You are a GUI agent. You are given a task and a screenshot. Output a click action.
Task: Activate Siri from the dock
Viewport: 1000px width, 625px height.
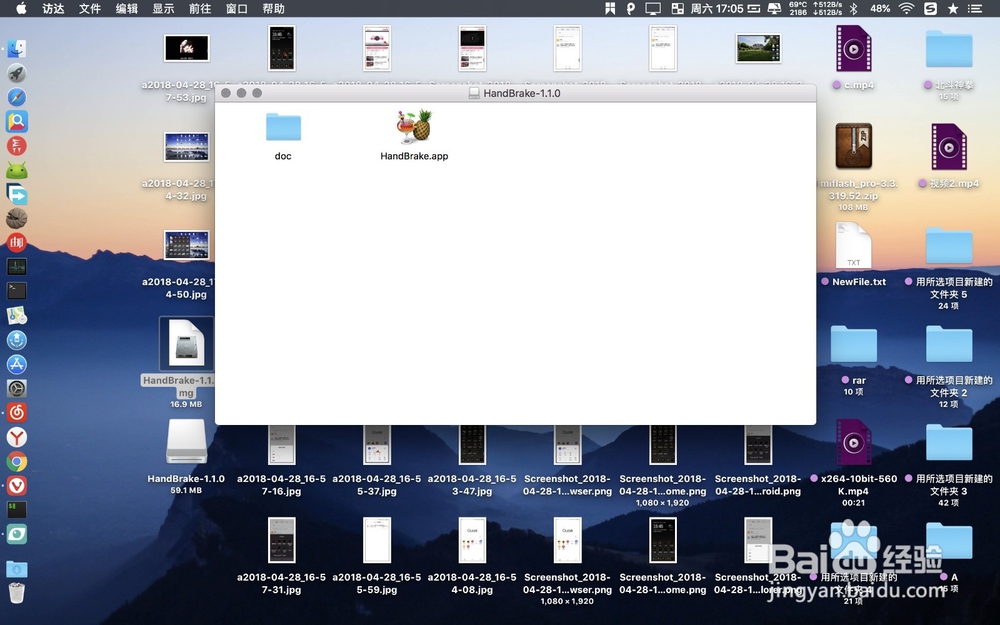[17, 339]
